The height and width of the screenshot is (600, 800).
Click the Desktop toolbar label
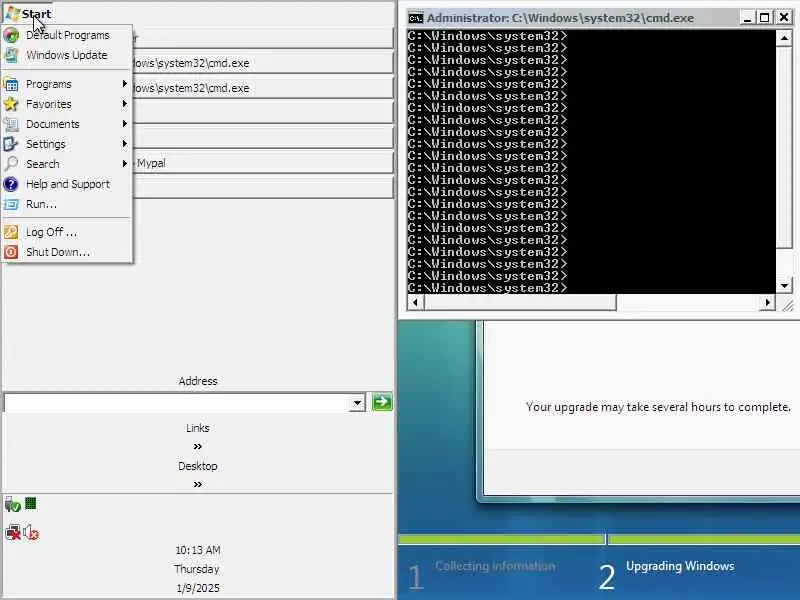[x=197, y=466]
